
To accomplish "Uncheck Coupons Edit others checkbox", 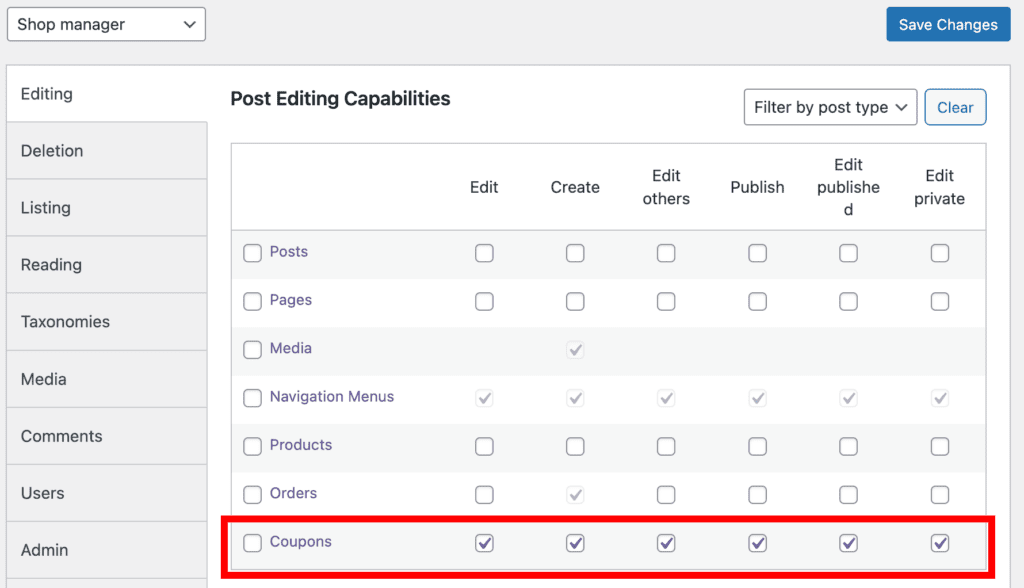I will tap(666, 543).
